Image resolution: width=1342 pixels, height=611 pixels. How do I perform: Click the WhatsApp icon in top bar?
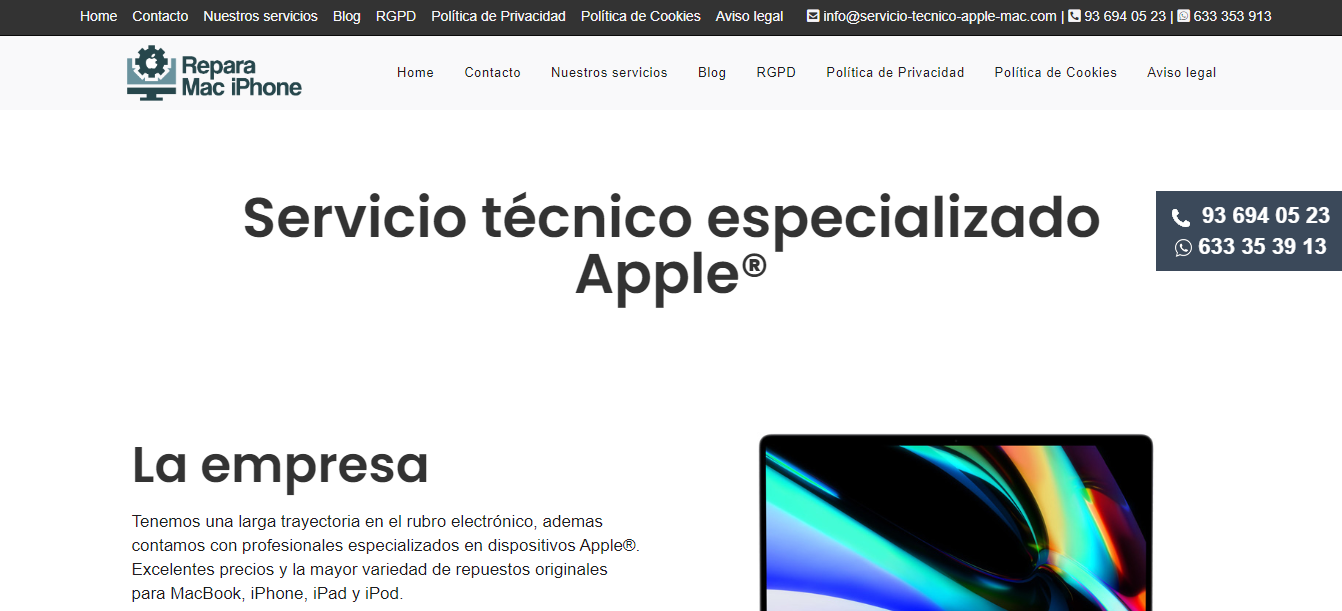click(x=1183, y=16)
